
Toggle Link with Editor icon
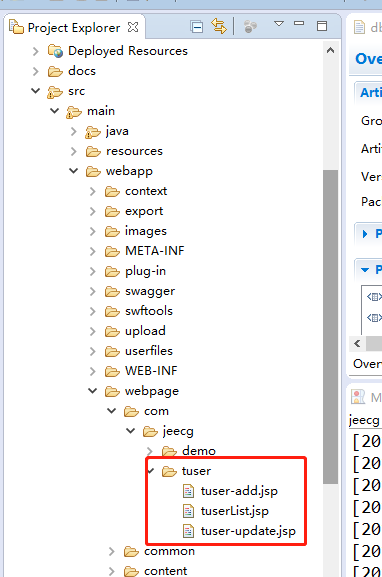tap(219, 26)
